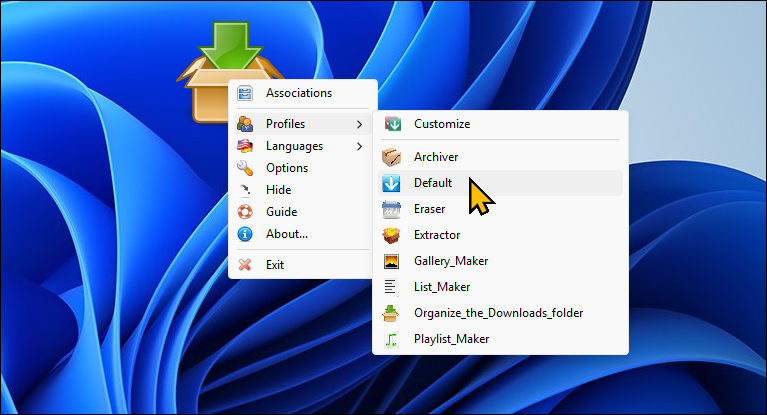Viewport: 767px width, 415px height.
Task: Click the Options wrench icon
Action: click(245, 168)
